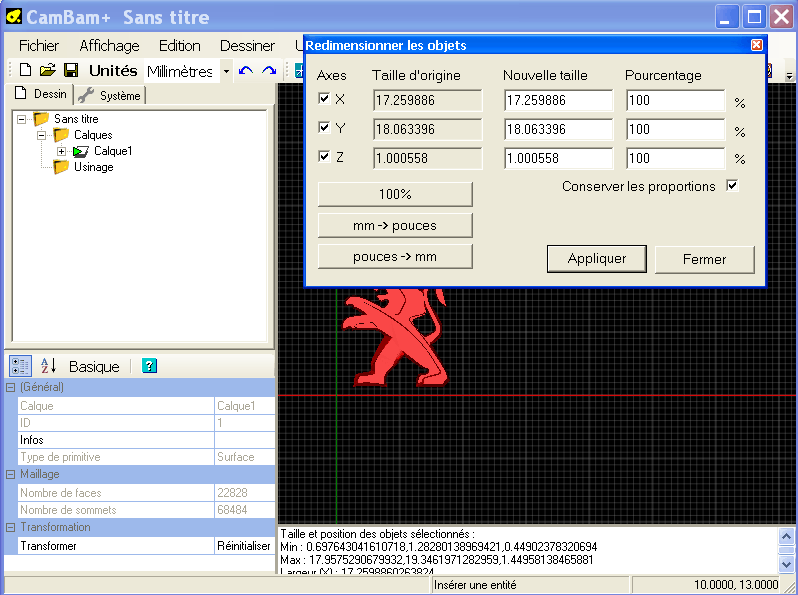Viewport: 798px width, 595px height.
Task: Click the Nombre de faces value 22828
Action: (245, 493)
